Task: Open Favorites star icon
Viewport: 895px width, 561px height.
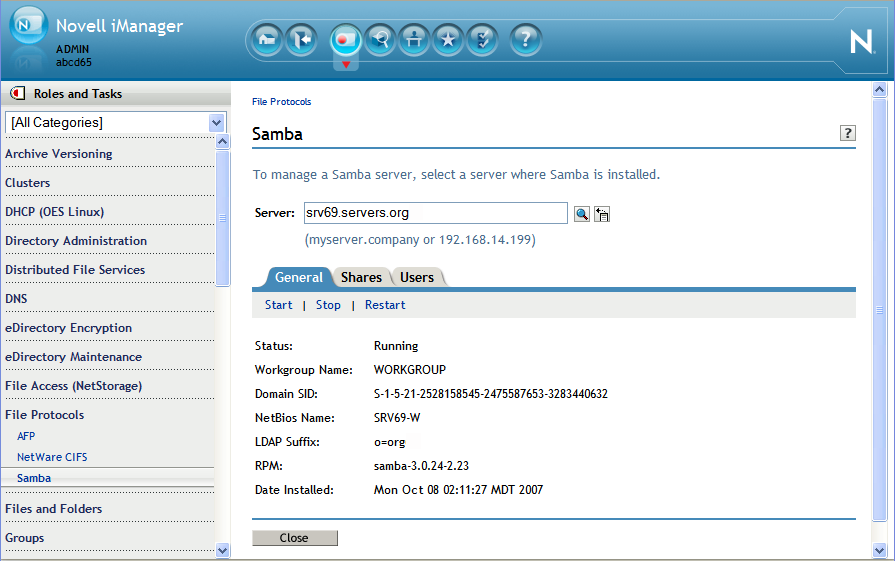Action: [449, 40]
